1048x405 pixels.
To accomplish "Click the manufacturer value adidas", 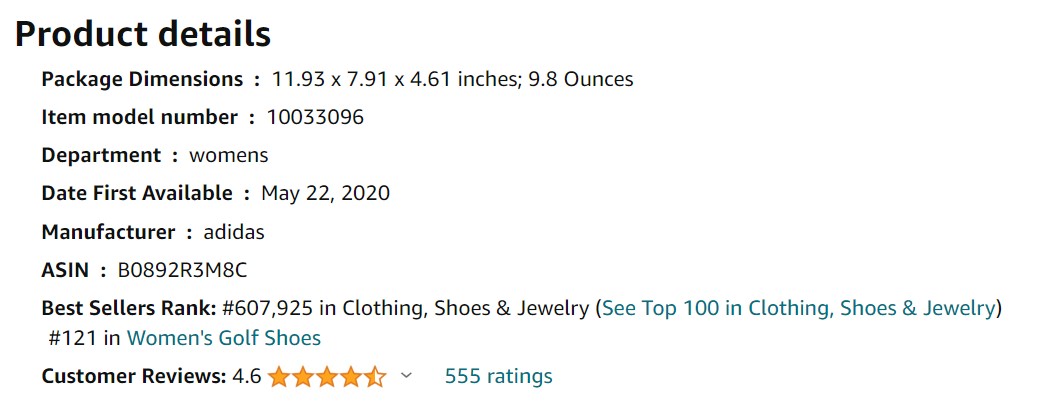I will coord(234,232).
